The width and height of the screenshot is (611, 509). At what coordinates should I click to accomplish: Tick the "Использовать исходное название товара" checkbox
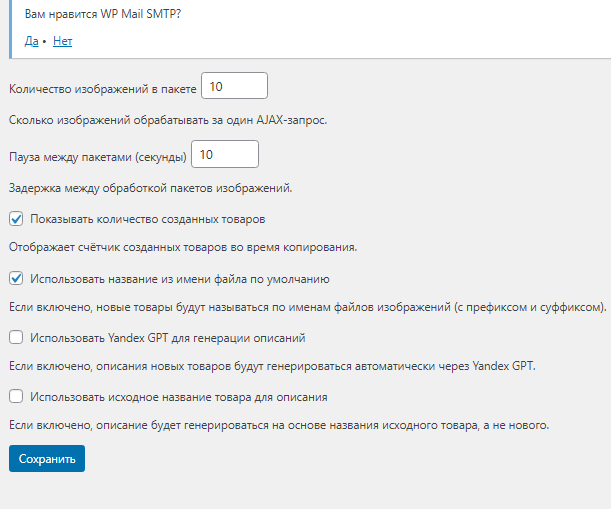pyautogui.click(x=16, y=397)
